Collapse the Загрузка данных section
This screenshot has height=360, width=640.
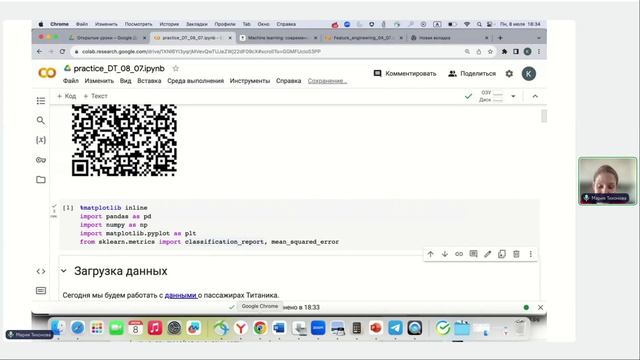tap(64, 271)
